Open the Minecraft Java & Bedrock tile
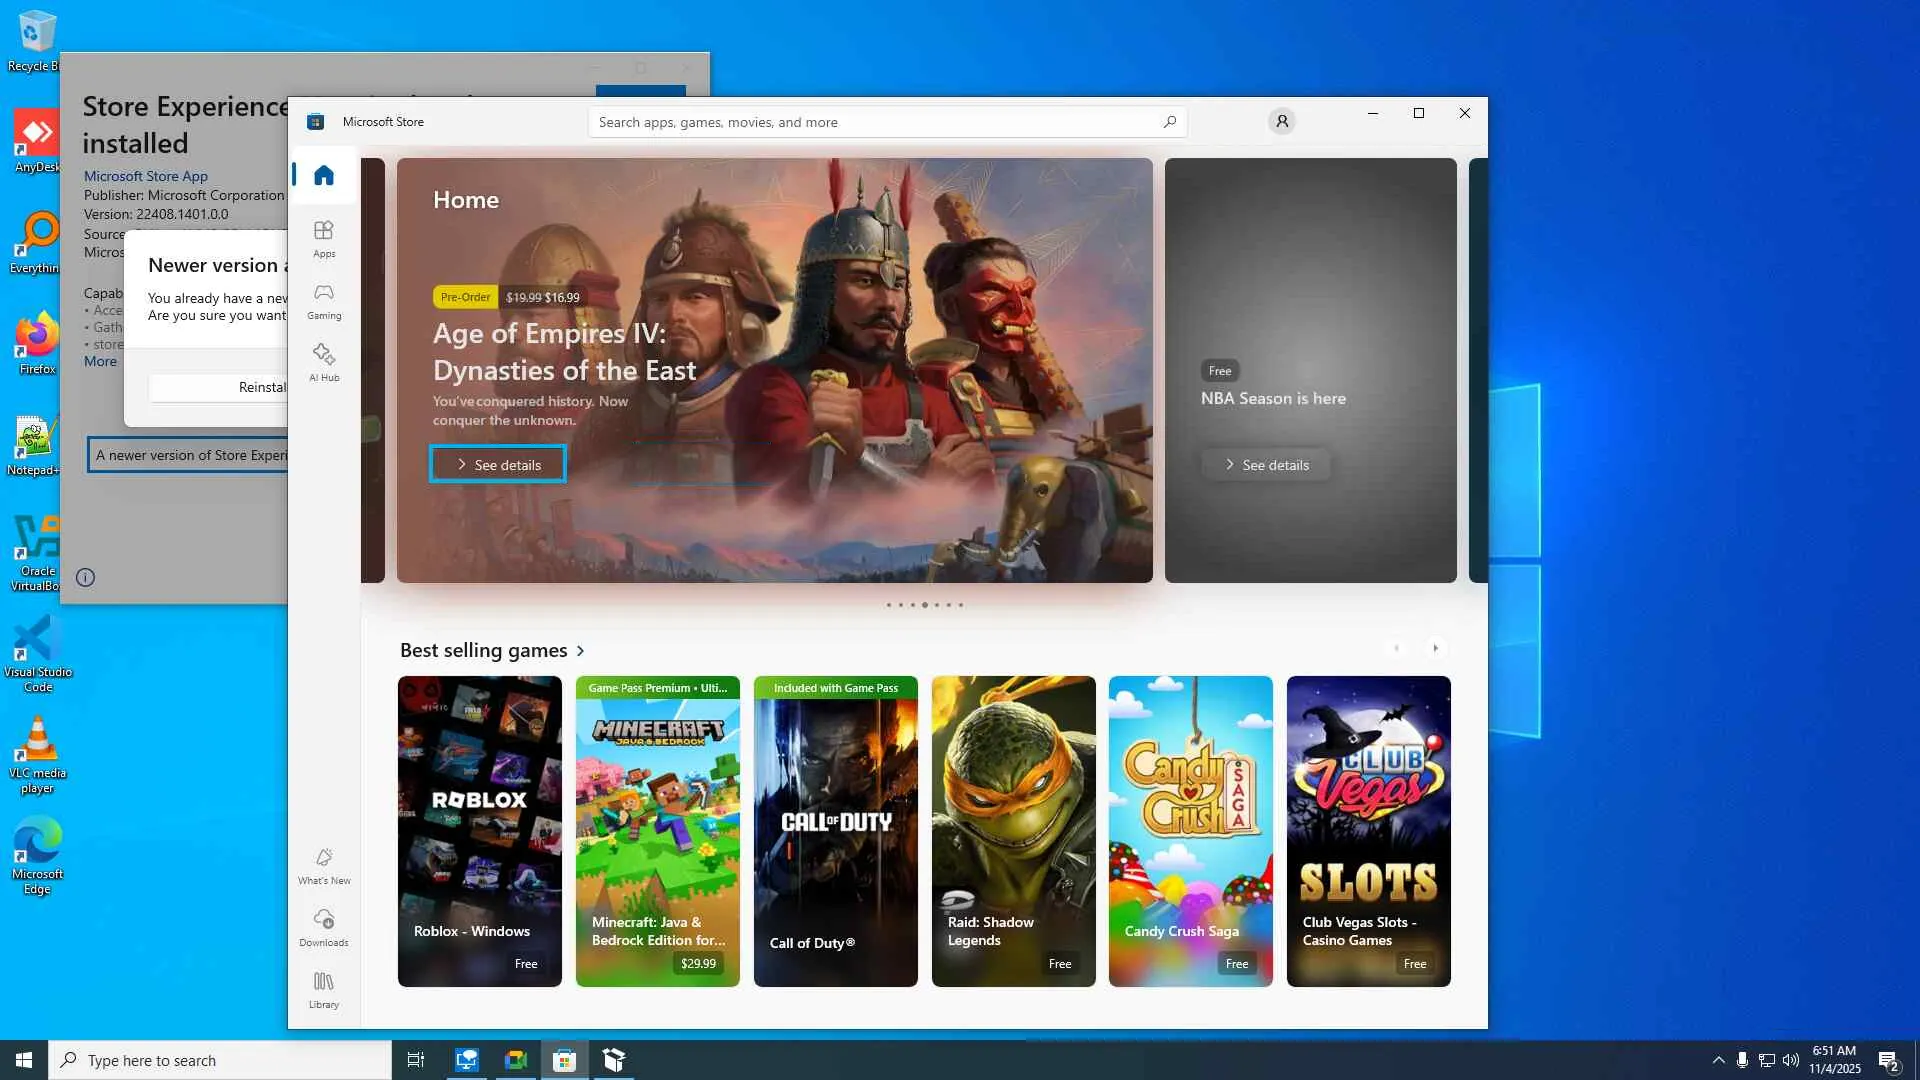The image size is (1920, 1080). [657, 830]
